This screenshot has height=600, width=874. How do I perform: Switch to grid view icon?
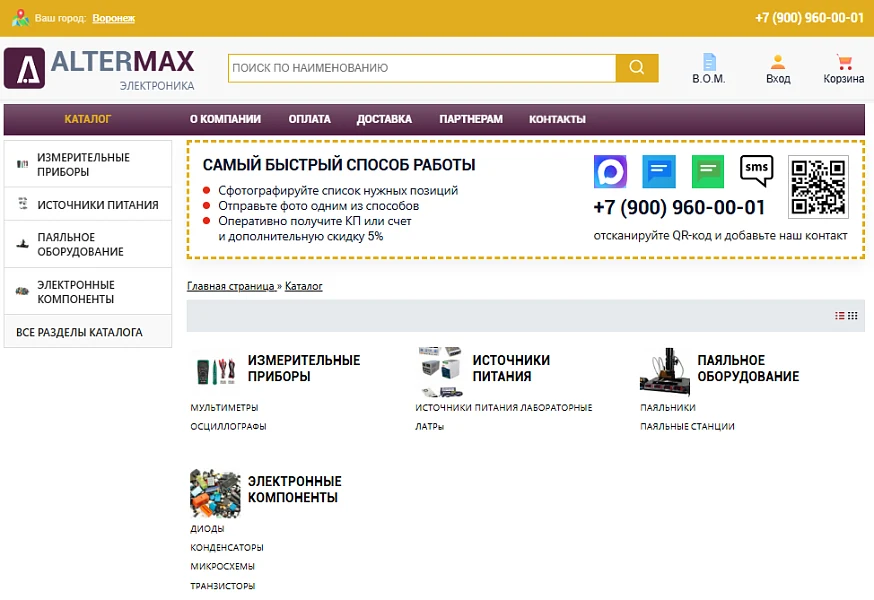[852, 316]
